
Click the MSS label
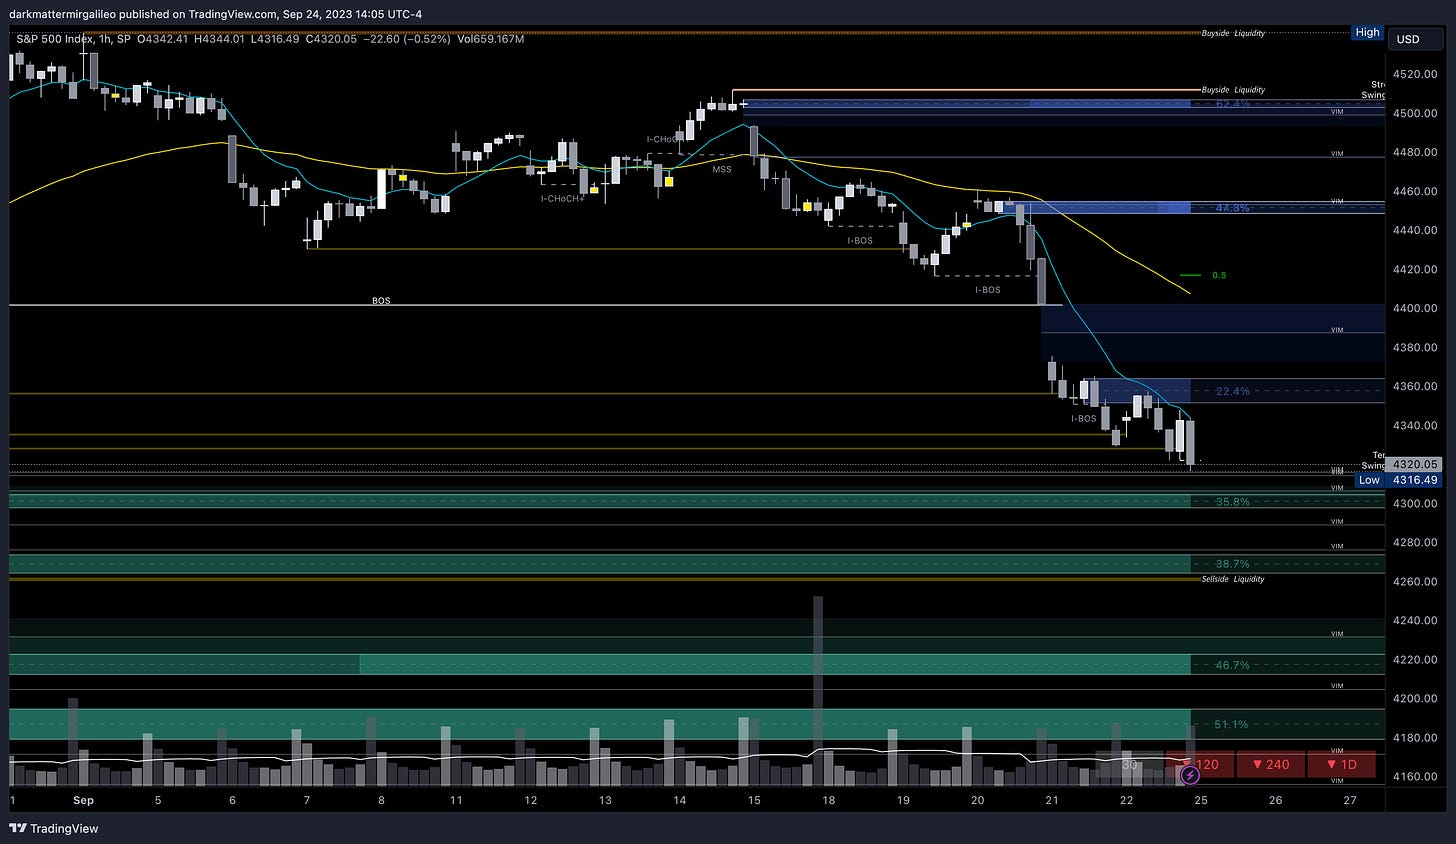tap(721, 169)
